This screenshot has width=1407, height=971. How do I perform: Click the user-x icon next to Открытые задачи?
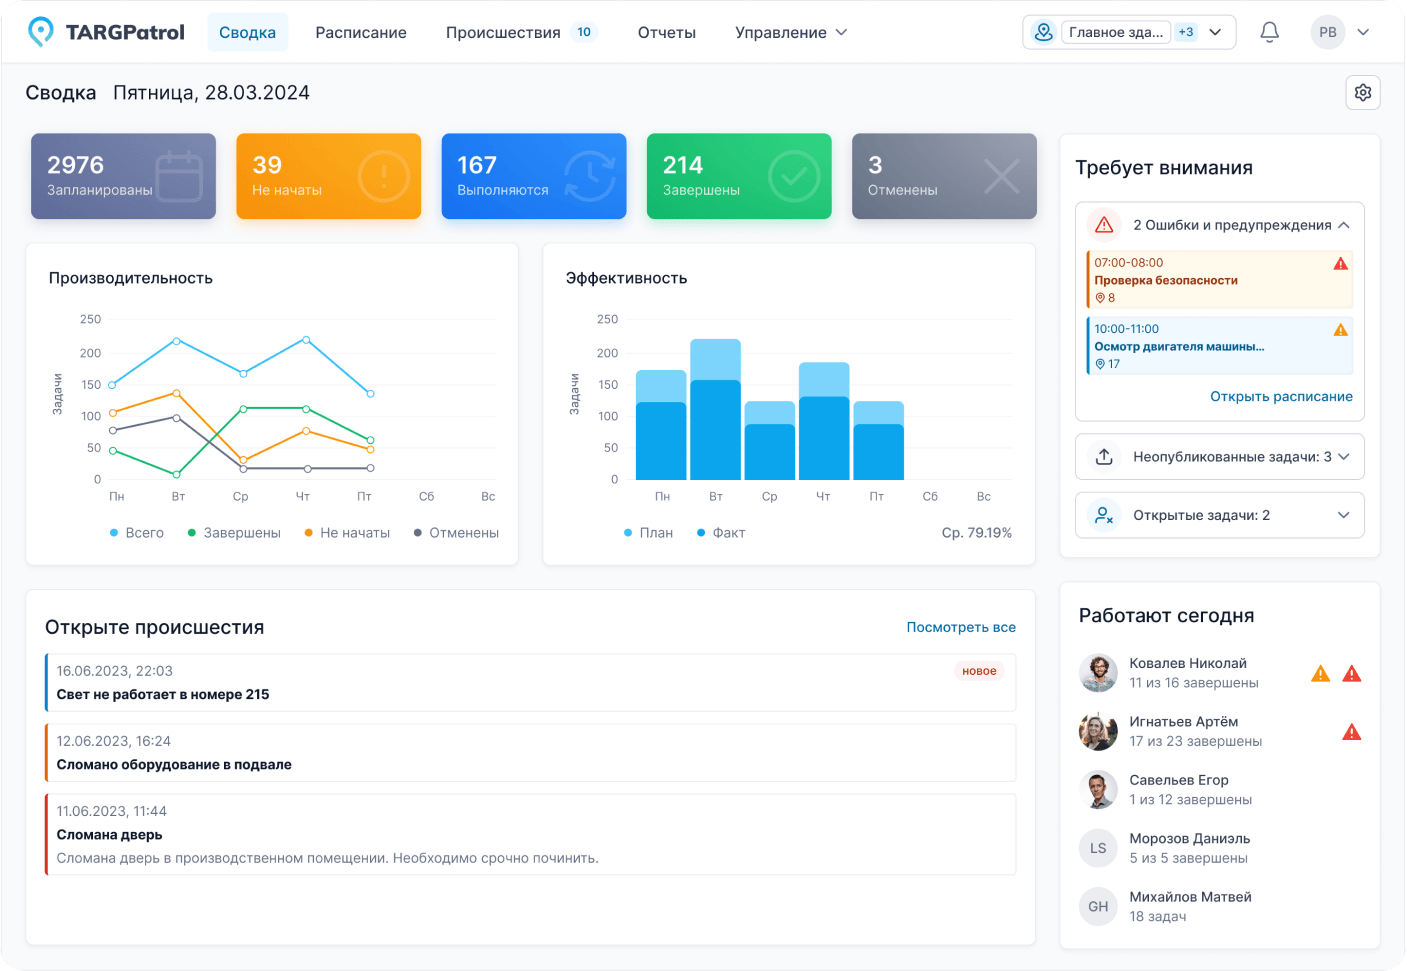click(x=1103, y=515)
